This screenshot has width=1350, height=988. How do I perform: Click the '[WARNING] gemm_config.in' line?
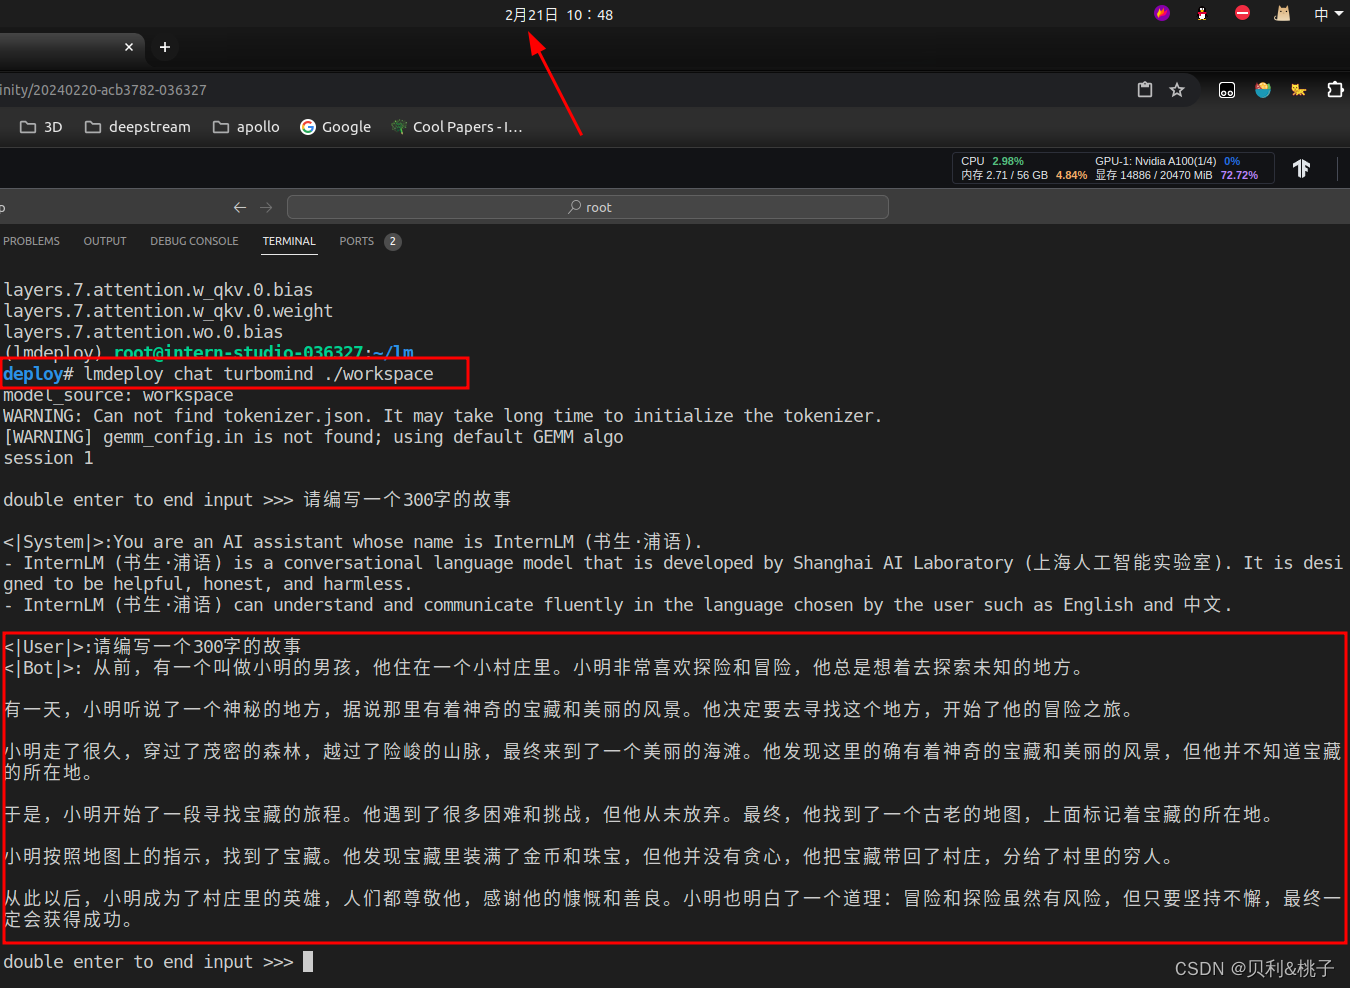coord(313,437)
